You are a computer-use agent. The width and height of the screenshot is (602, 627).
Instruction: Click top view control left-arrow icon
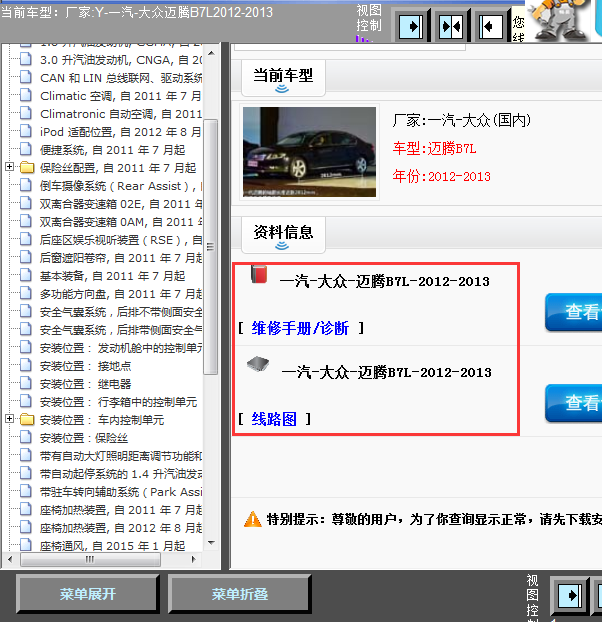pyautogui.click(x=491, y=27)
